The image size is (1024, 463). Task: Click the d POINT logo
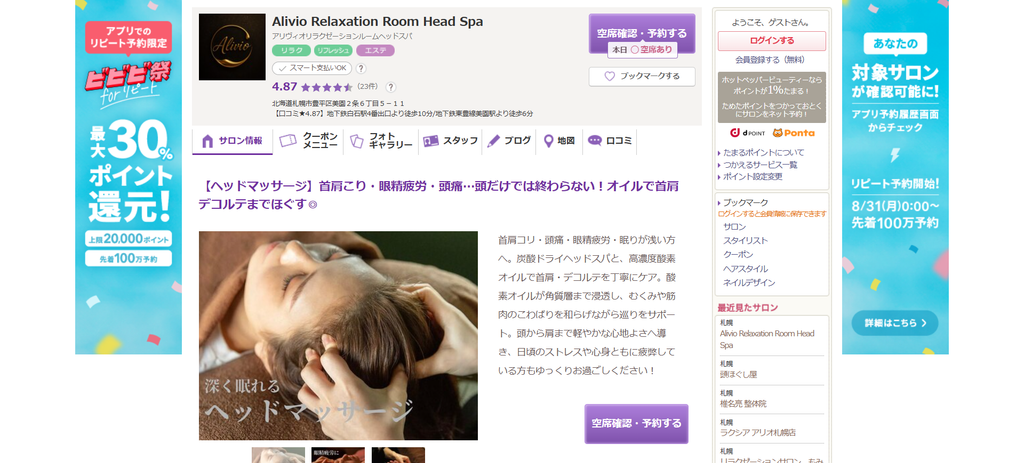pos(746,133)
